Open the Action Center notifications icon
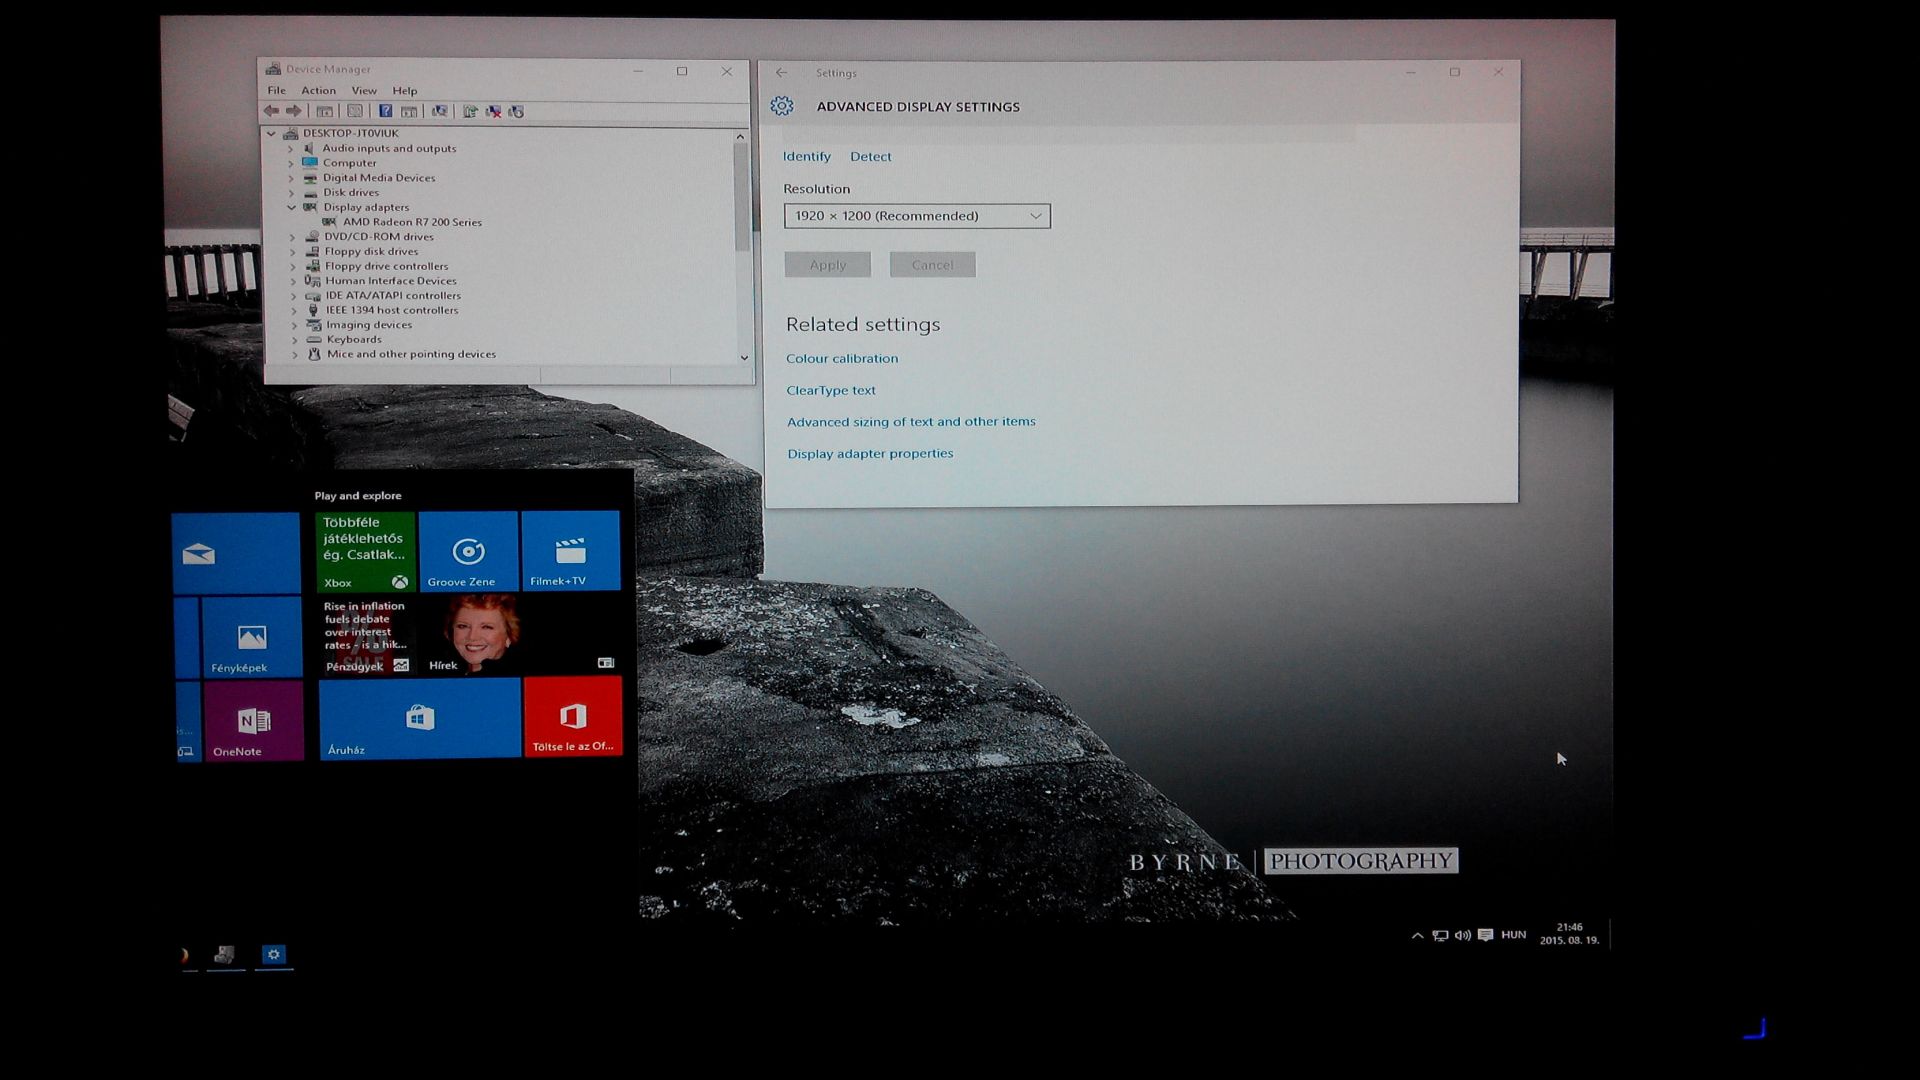 (x=1486, y=936)
